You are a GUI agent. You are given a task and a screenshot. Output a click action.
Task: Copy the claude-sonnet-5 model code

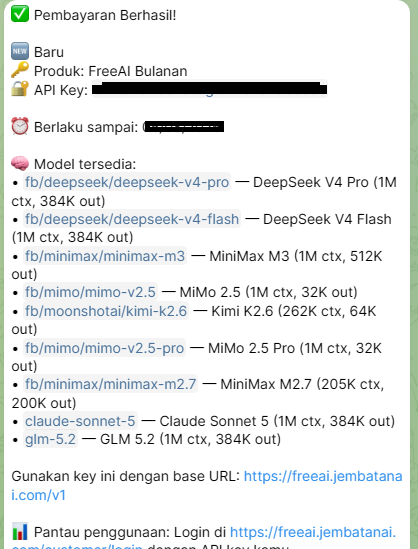pos(80,421)
